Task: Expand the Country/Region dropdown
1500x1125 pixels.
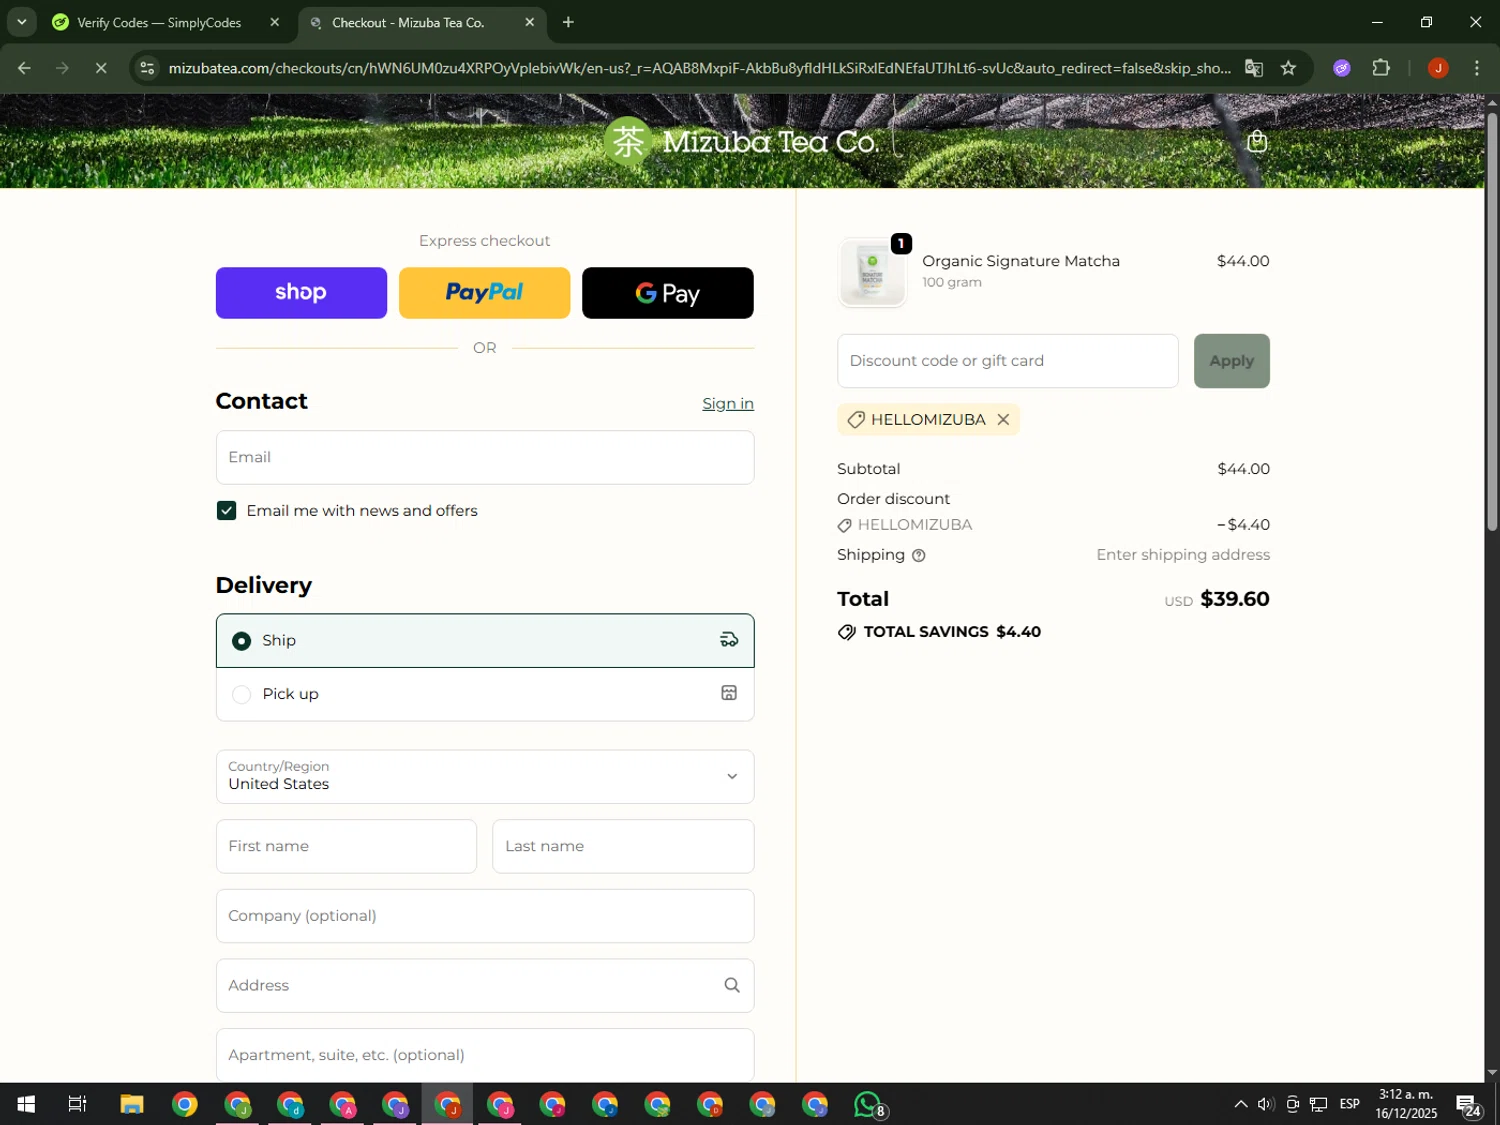Action: [485, 777]
